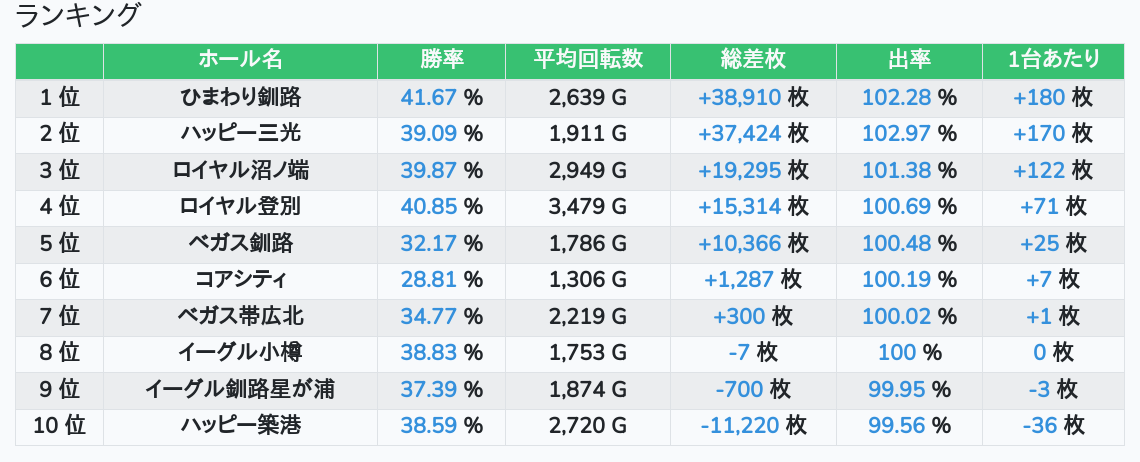Click the ロイヤル沼ノ端 hall name
This screenshot has height=462, width=1140.
tap(240, 170)
